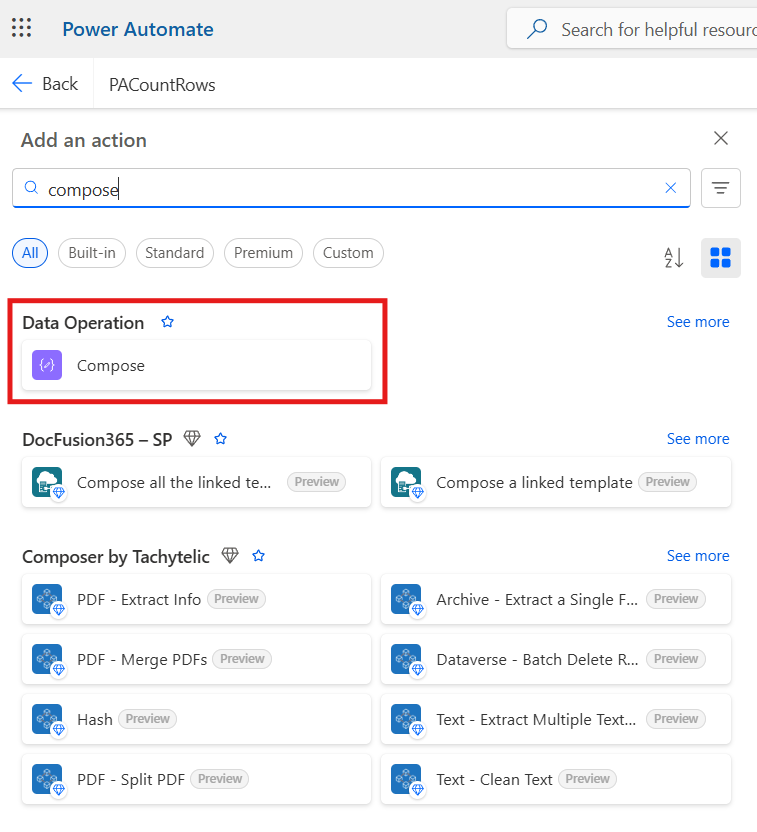Close the Add an action panel

(x=720, y=138)
